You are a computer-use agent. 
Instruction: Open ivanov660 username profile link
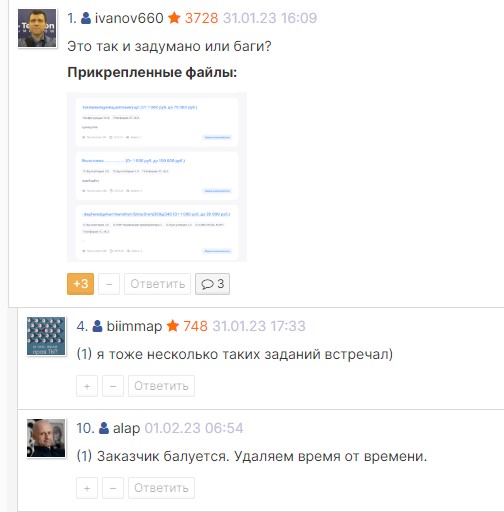point(129,18)
